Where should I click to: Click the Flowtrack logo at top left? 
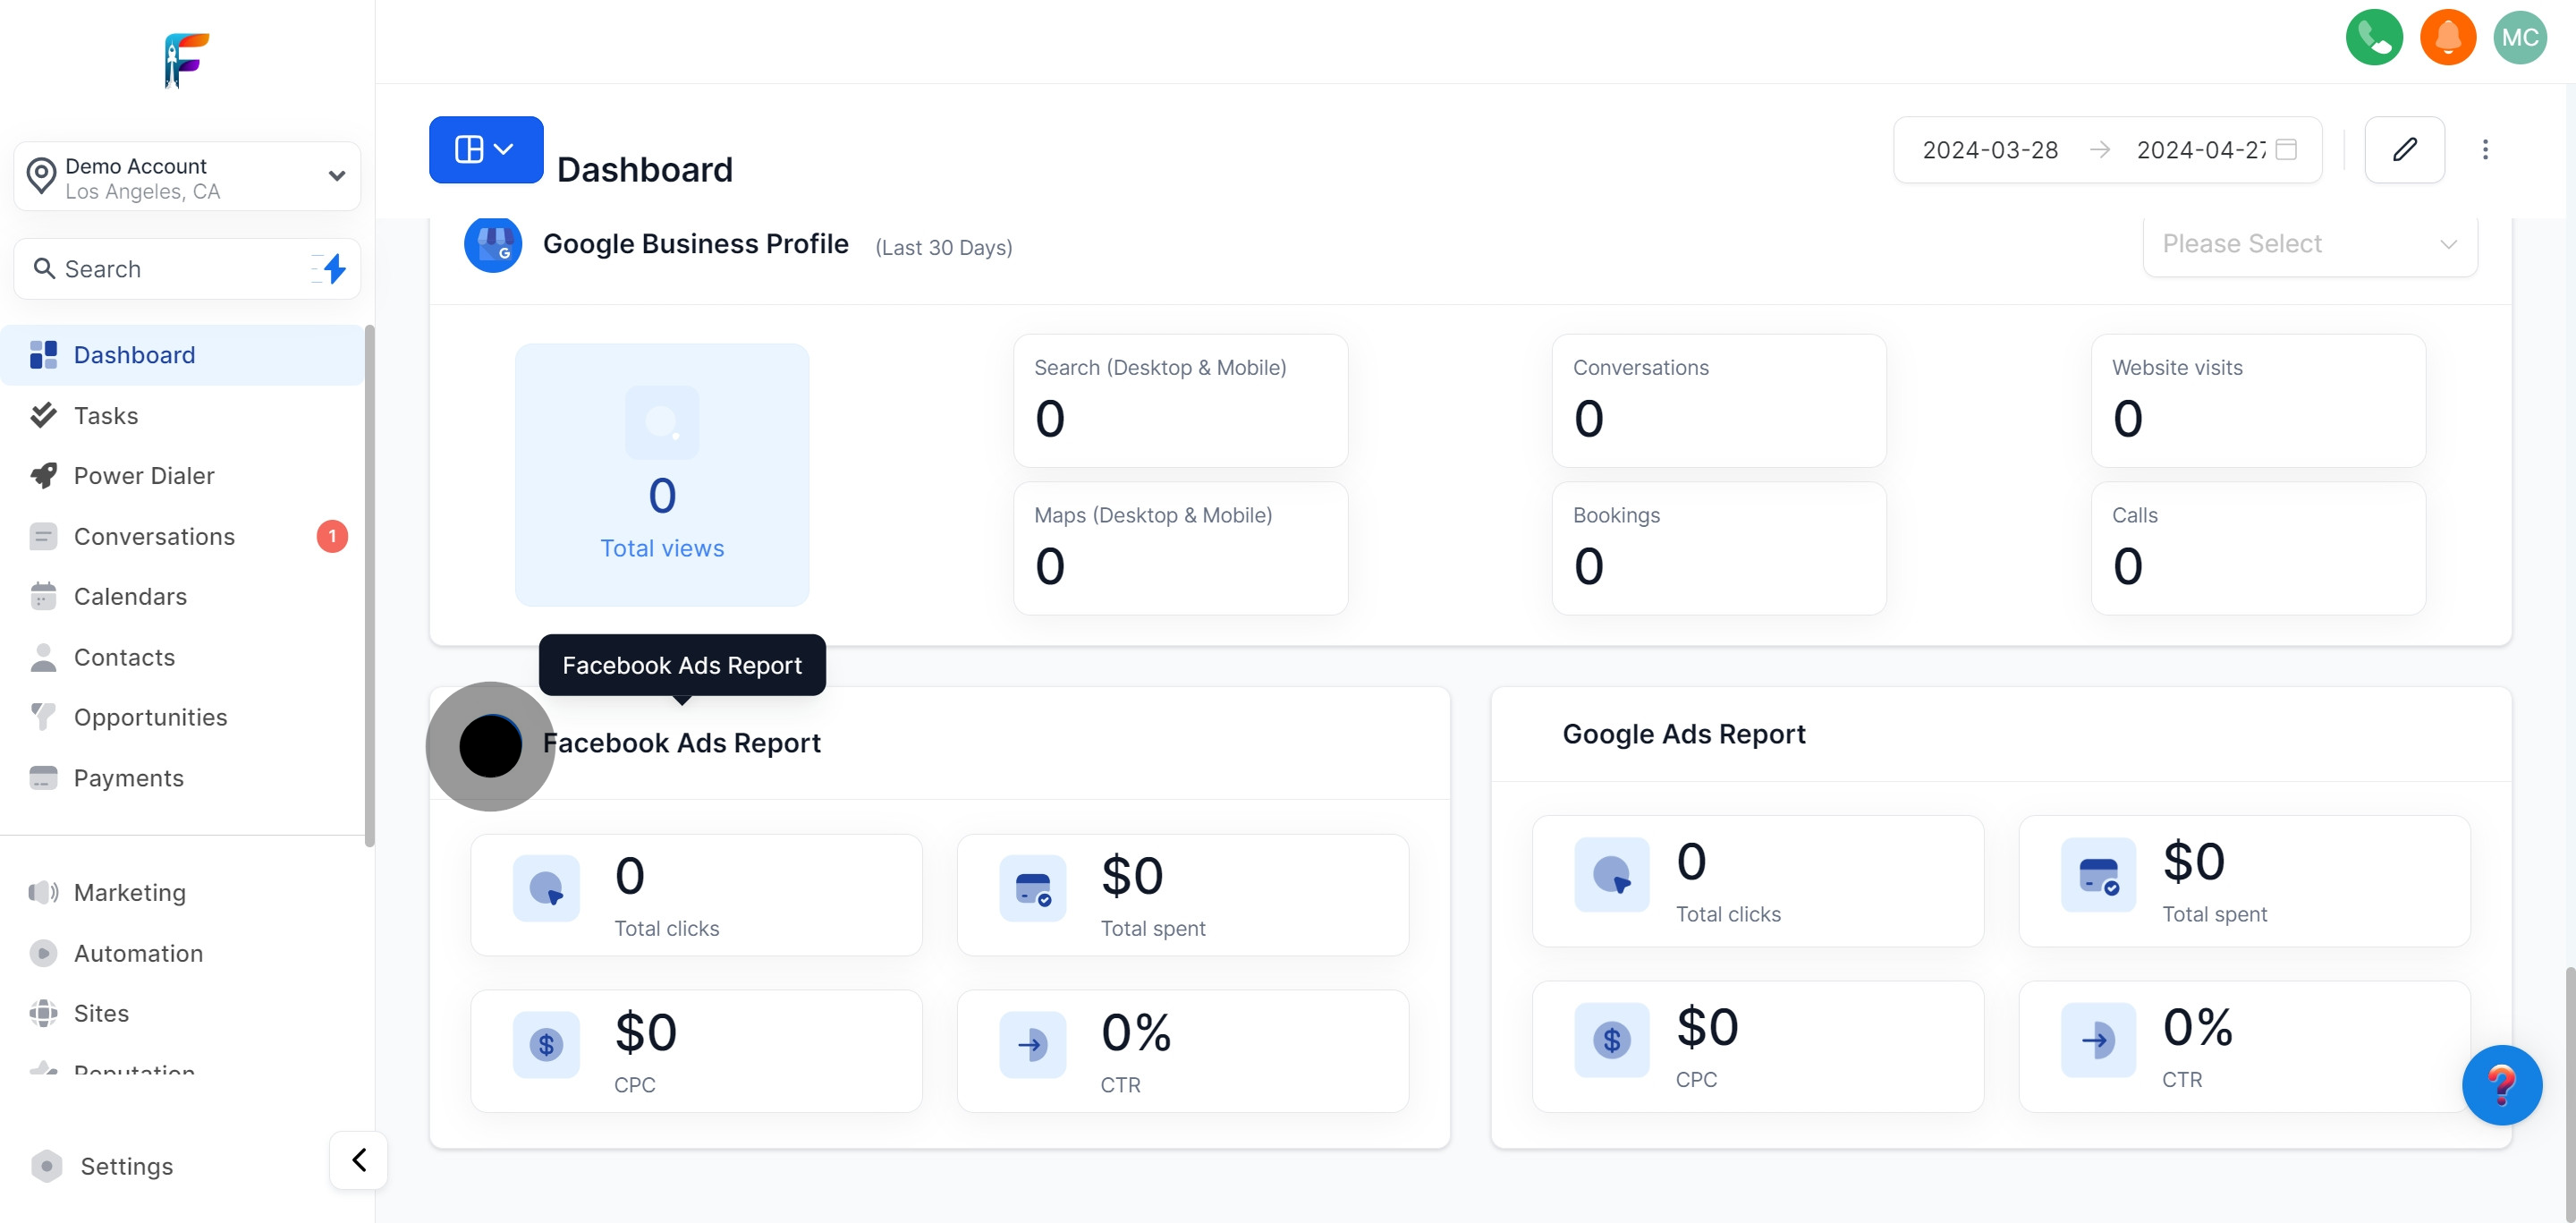tap(185, 60)
